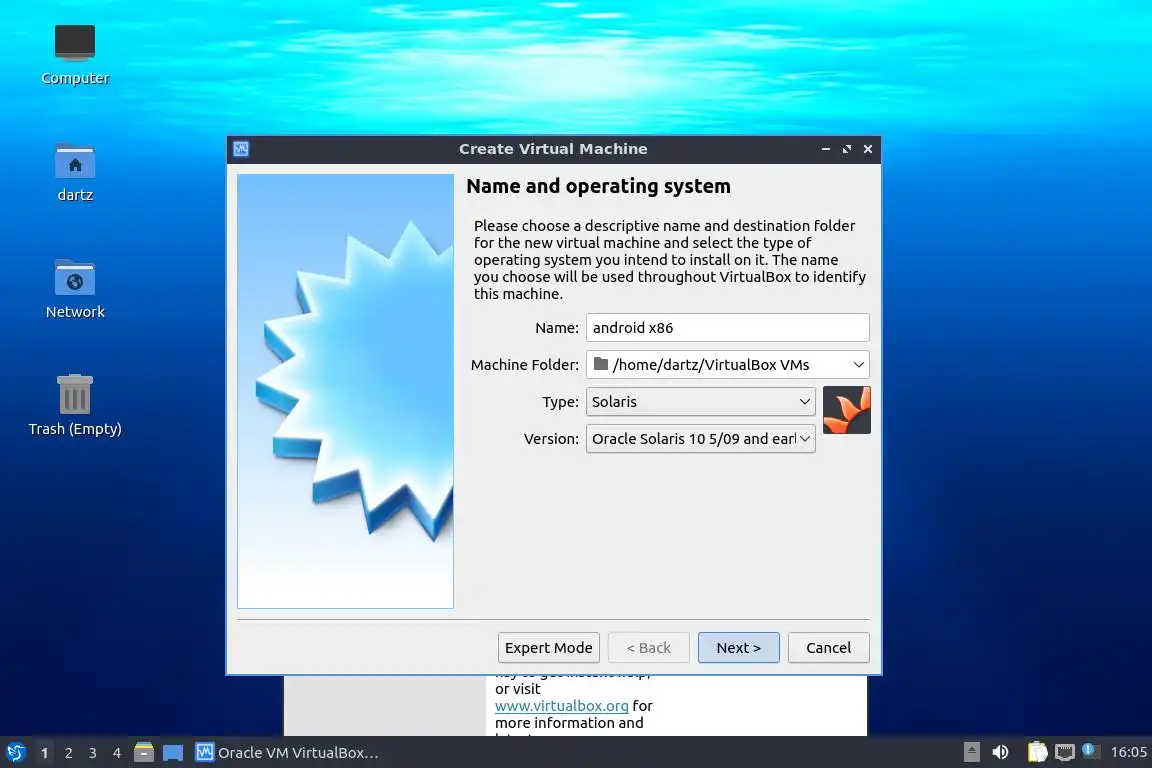Open the www.virtualbox.org link
The height and width of the screenshot is (768, 1152).
tap(561, 706)
